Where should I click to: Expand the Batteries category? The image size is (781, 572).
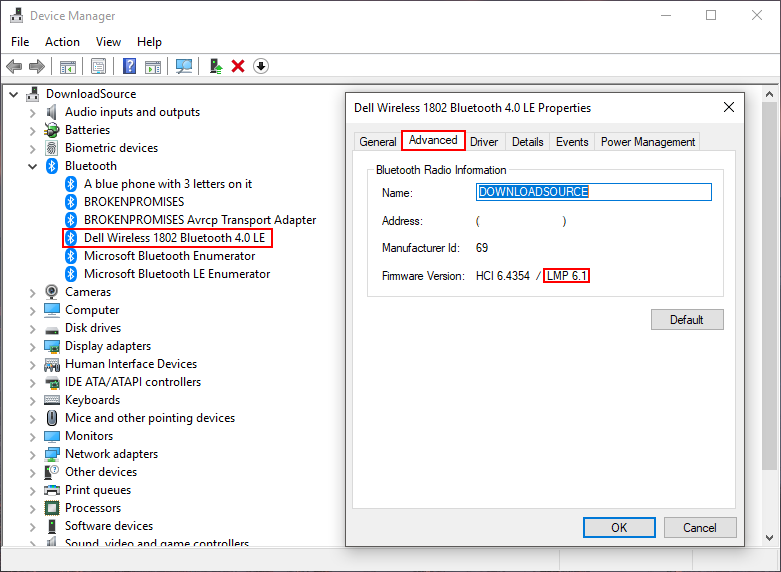(32, 131)
